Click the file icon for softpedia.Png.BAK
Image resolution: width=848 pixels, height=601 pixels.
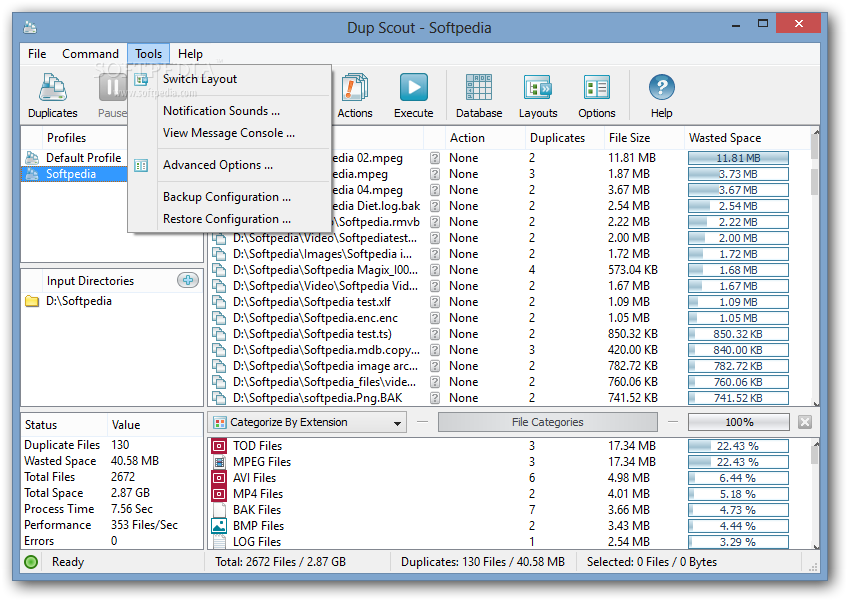click(219, 398)
